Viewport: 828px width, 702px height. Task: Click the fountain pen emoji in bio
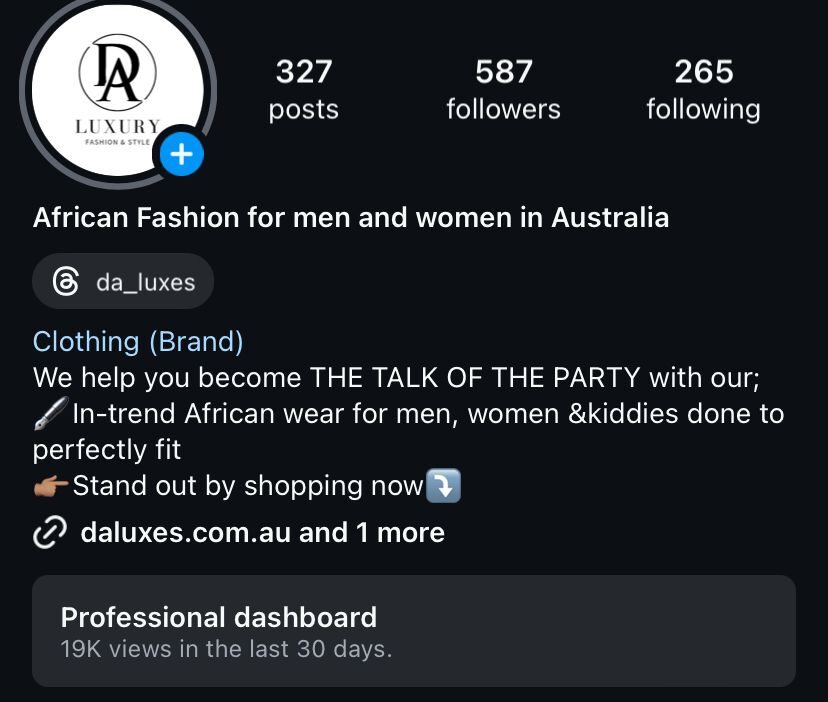tap(51, 413)
